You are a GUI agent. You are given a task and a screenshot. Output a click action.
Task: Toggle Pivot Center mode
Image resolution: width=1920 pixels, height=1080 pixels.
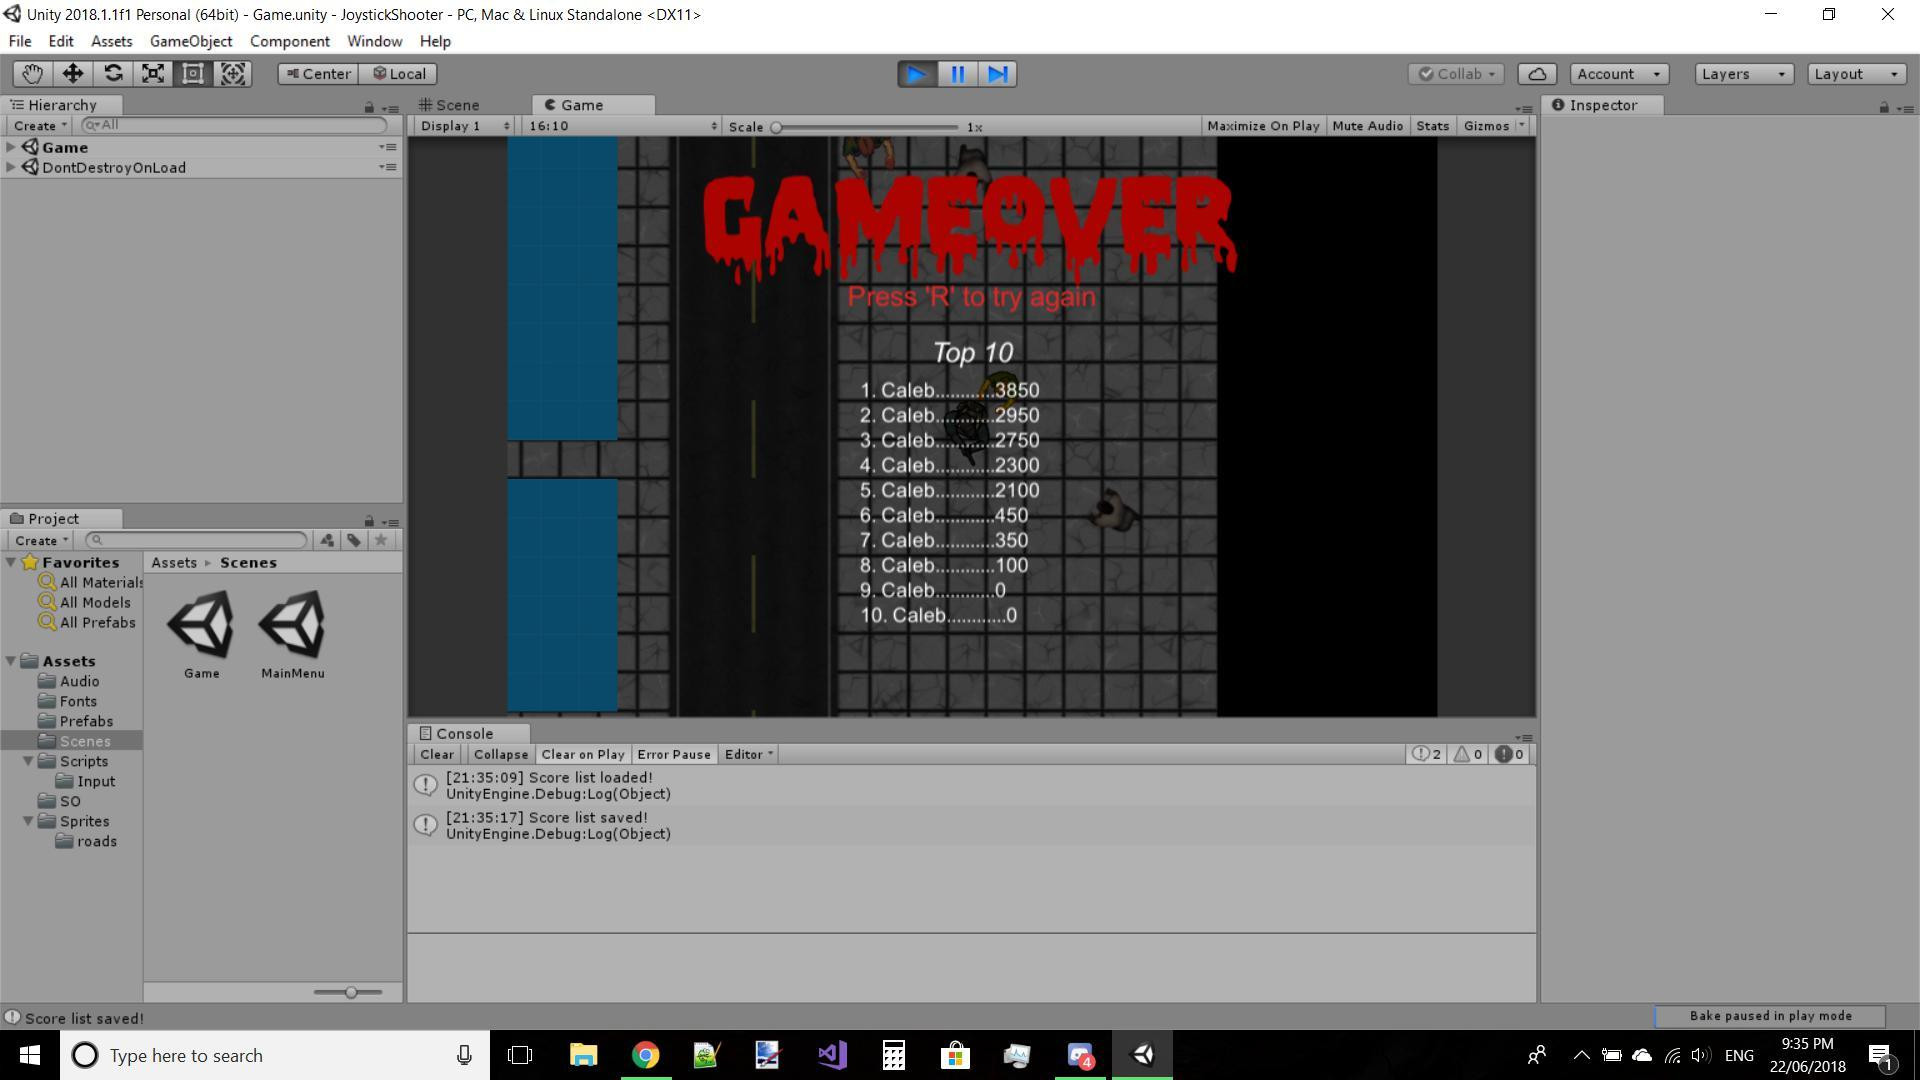[x=318, y=74]
